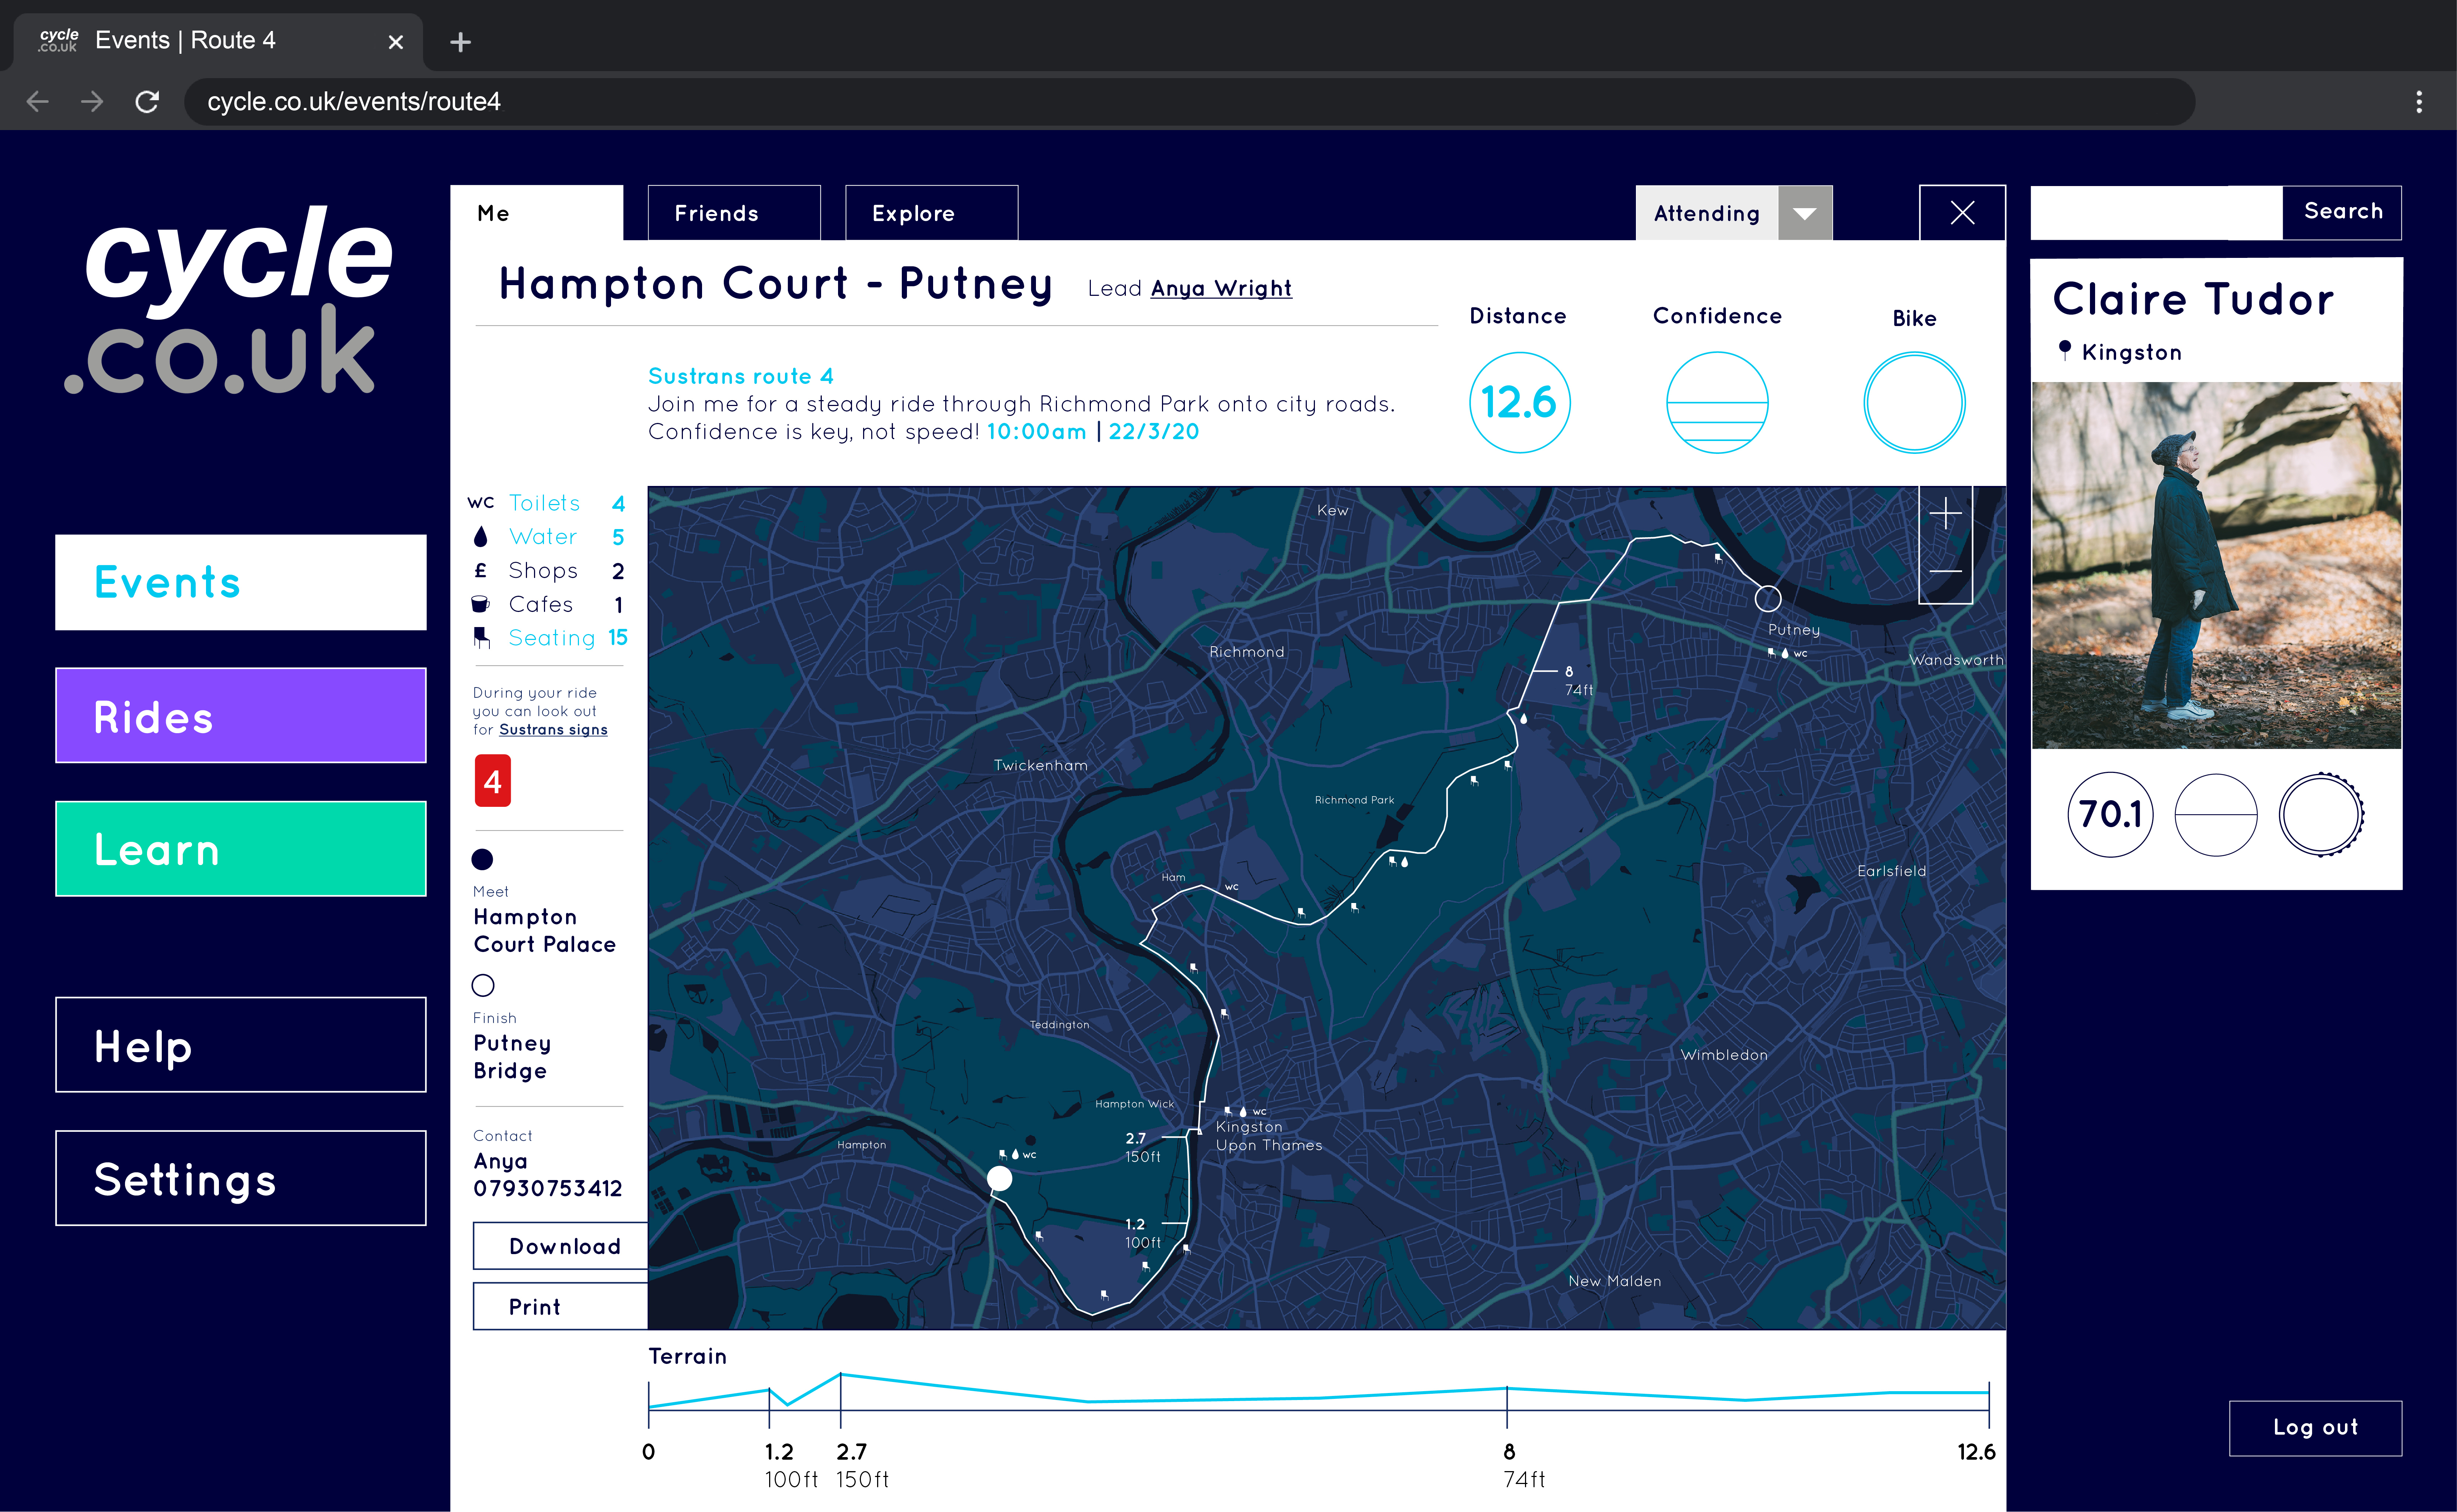Click the white start marker on map
This screenshot has width=2457, height=1512.
point(999,1179)
